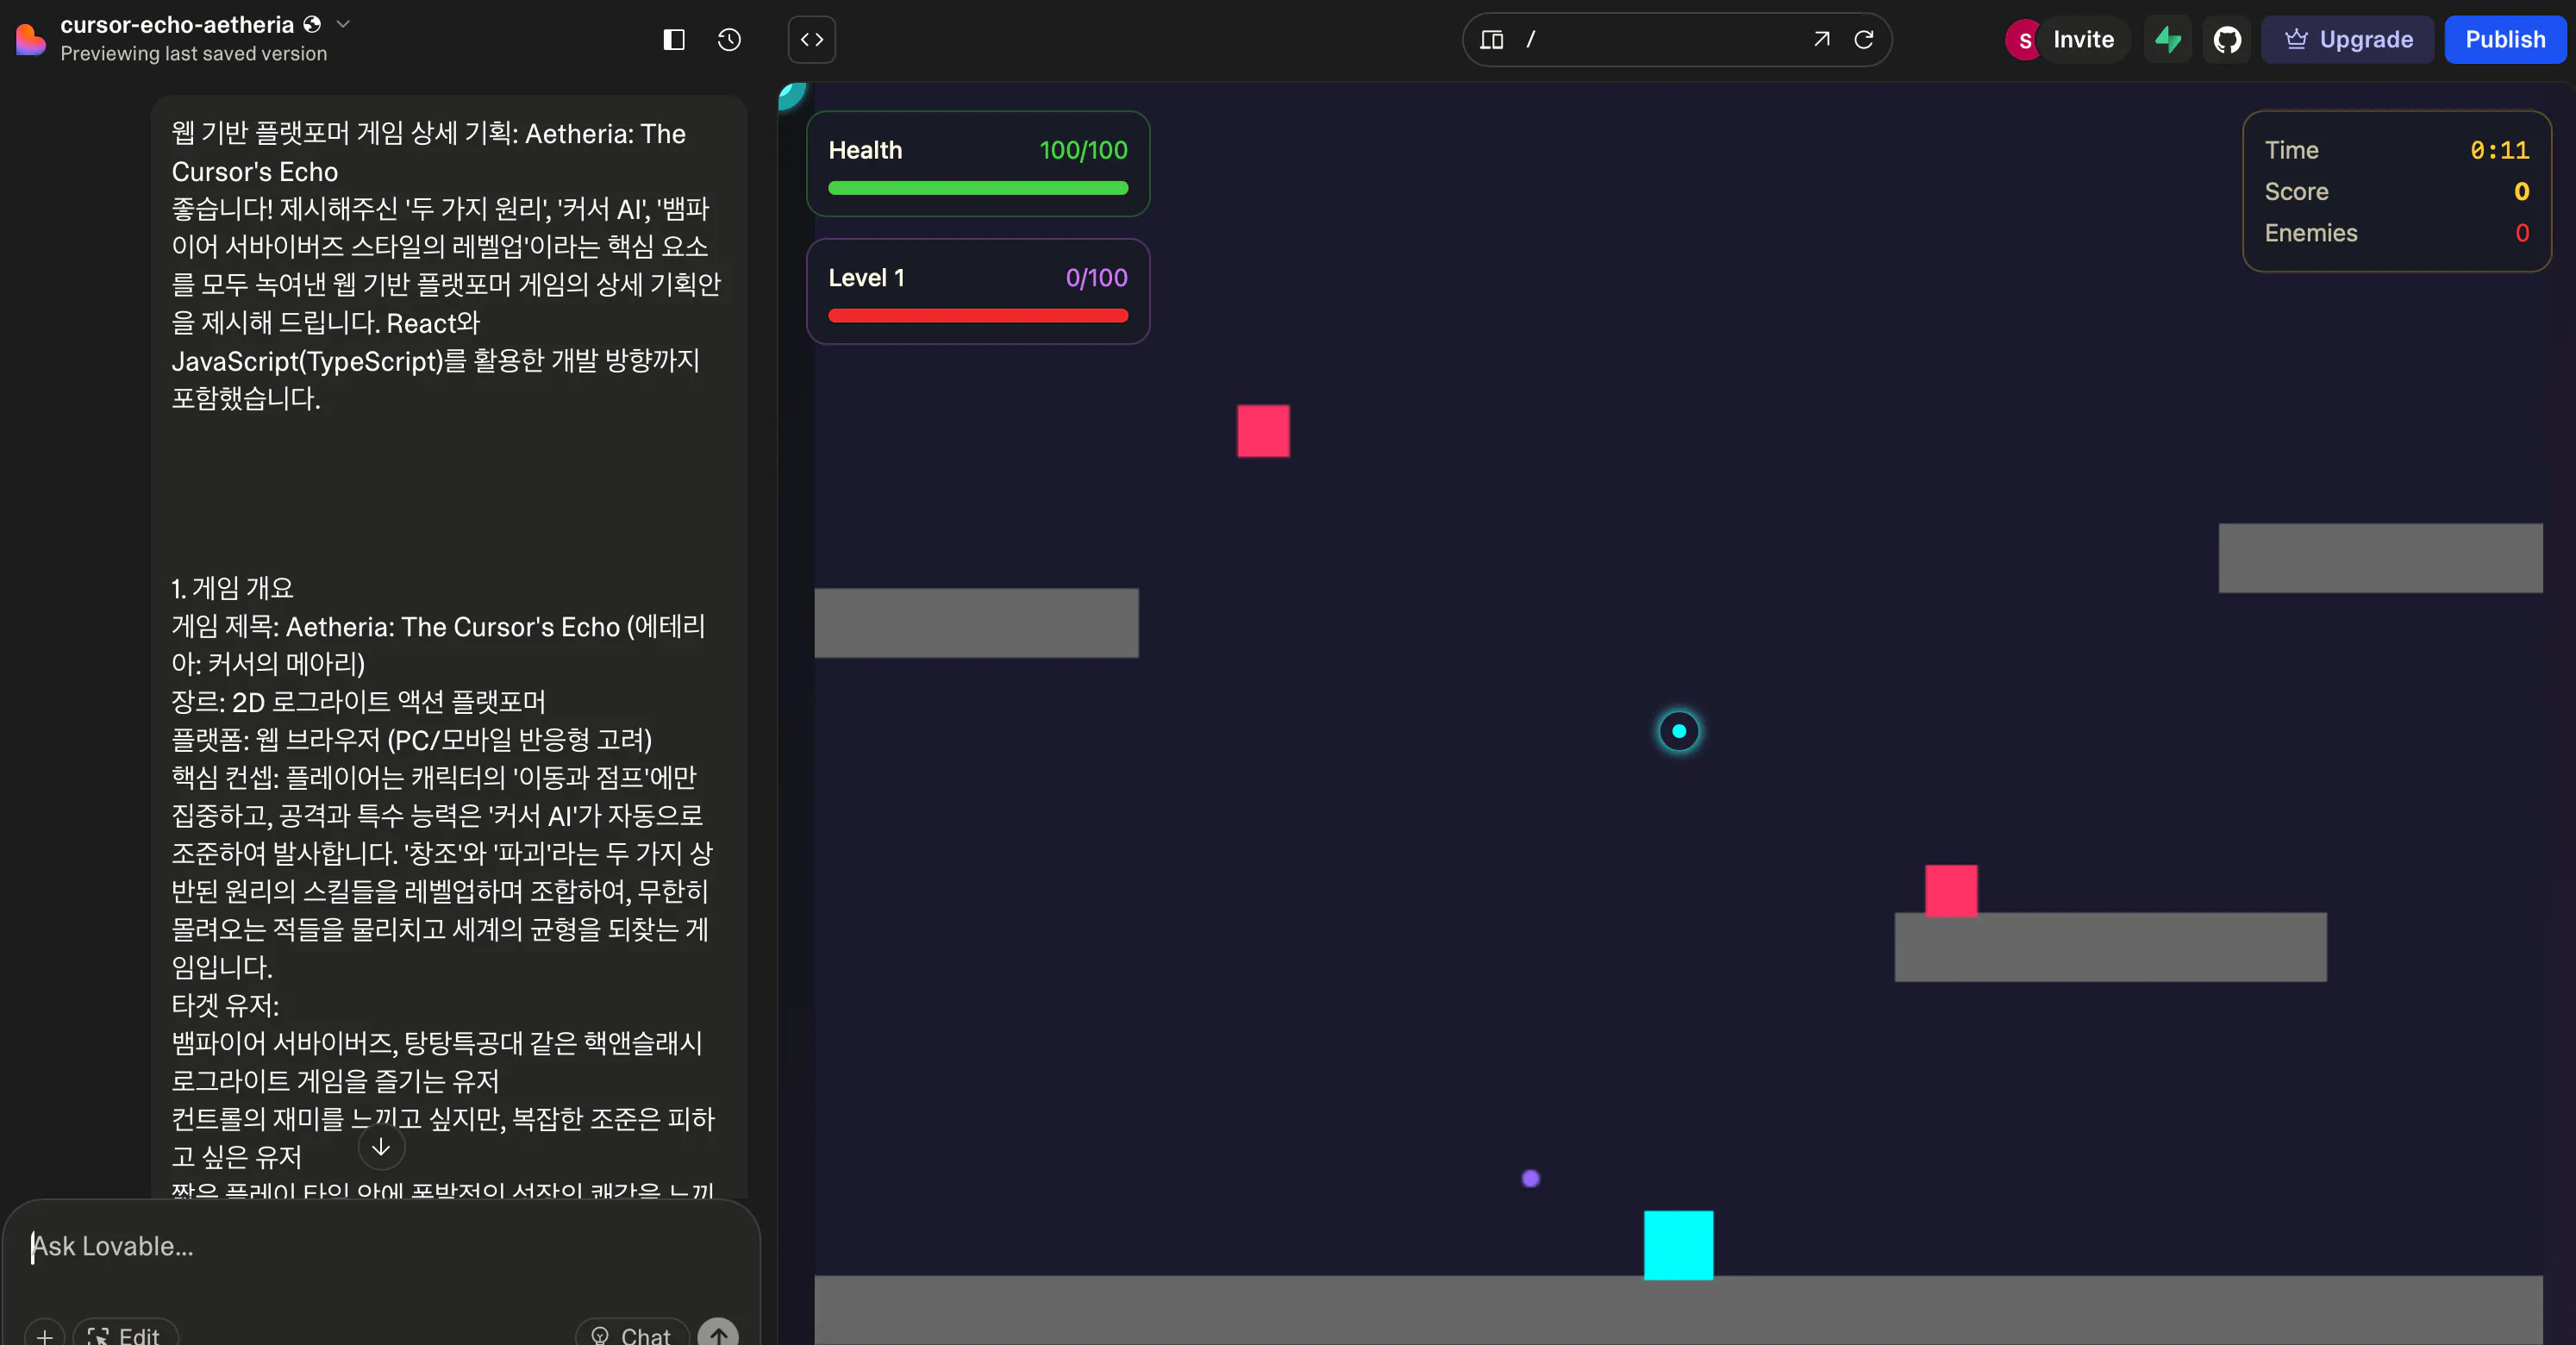
Task: Click the device responsive view icon
Action: 1491,40
